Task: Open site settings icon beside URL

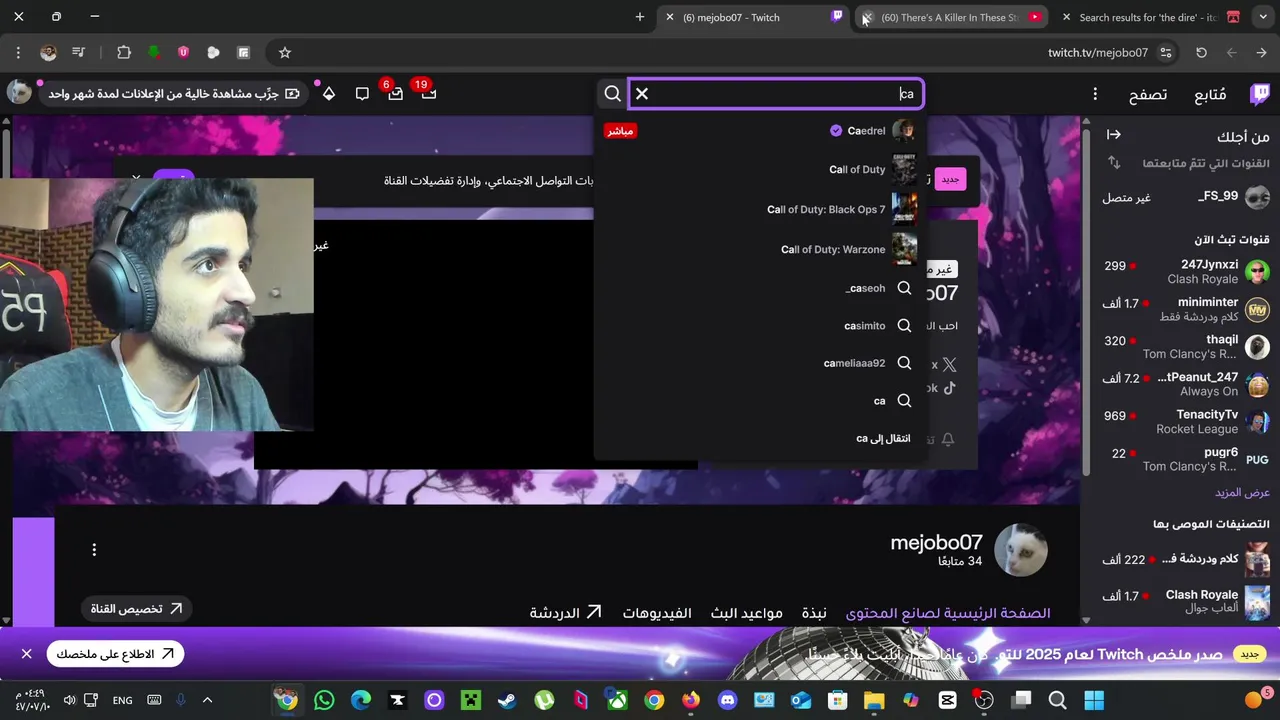Action: click(x=1166, y=52)
